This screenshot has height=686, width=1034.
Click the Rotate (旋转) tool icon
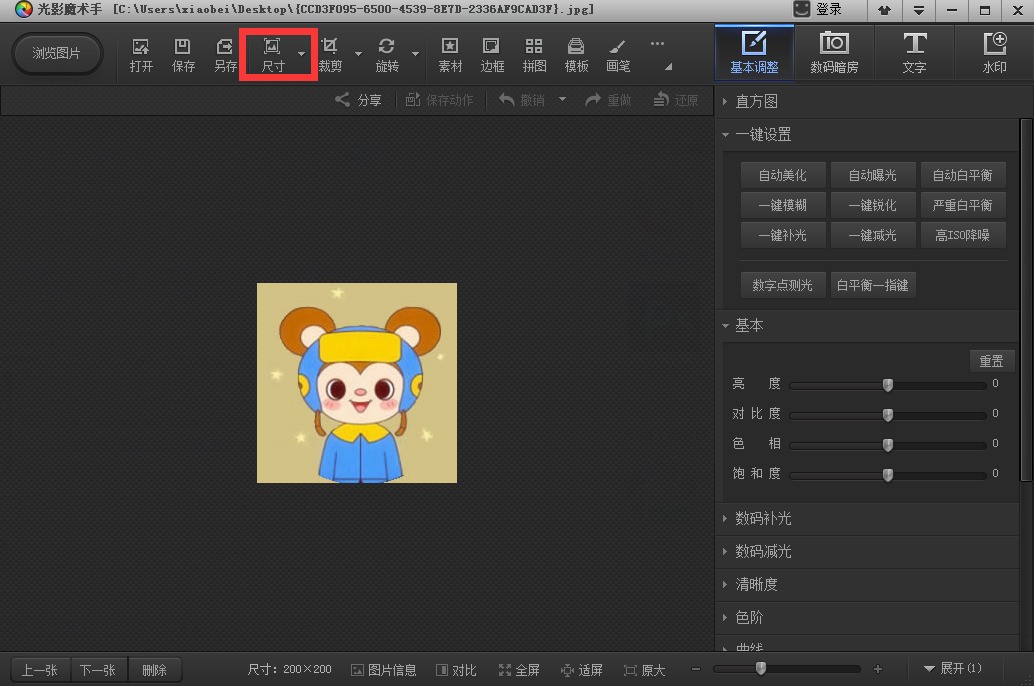[x=387, y=54]
